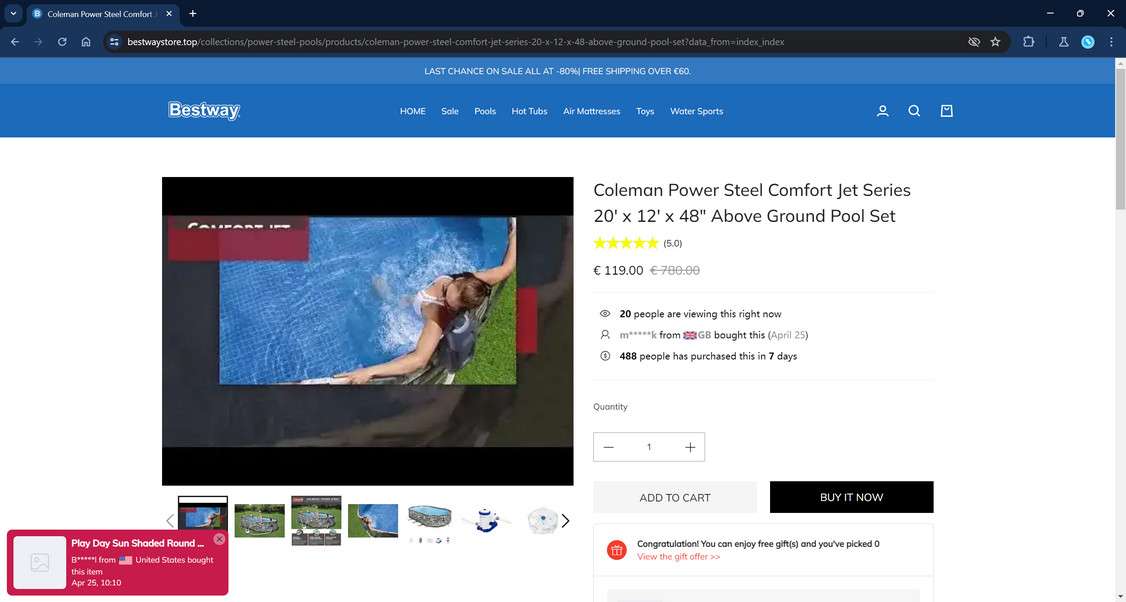Click the '488 people has purchased' text
The height and width of the screenshot is (602, 1126).
[708, 356]
